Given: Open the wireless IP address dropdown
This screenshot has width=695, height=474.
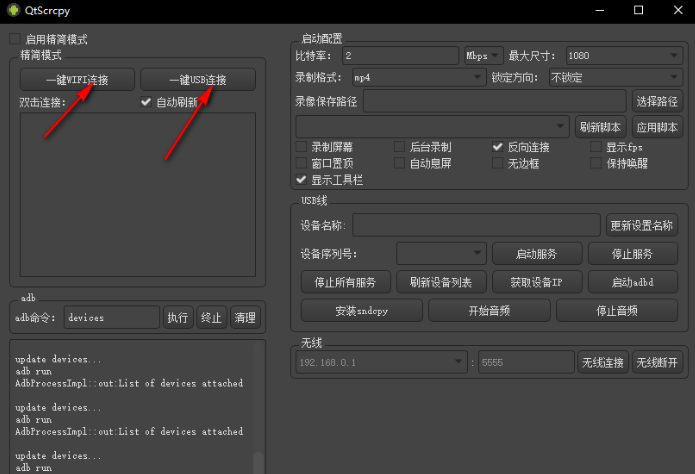Looking at the screenshot, I should pos(381,363).
